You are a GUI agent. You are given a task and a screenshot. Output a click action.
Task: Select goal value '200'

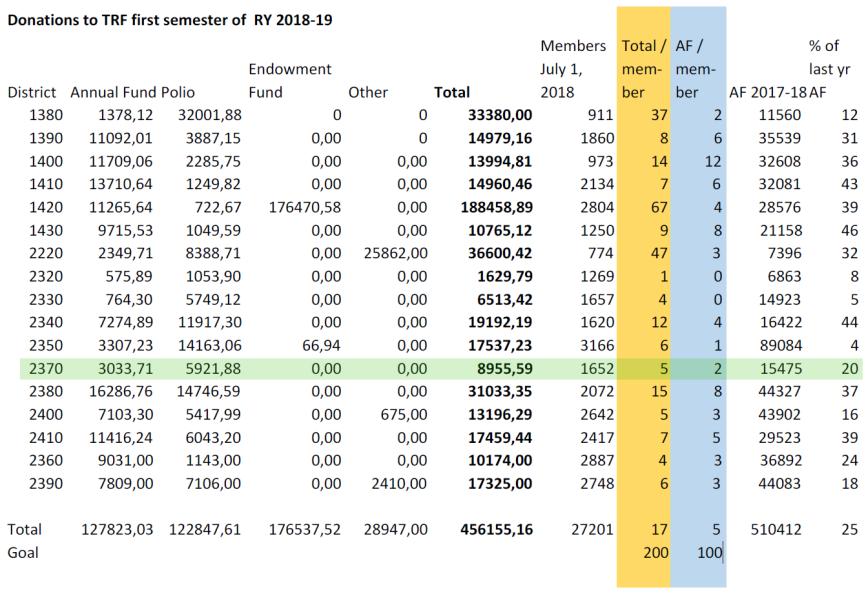tap(656, 552)
